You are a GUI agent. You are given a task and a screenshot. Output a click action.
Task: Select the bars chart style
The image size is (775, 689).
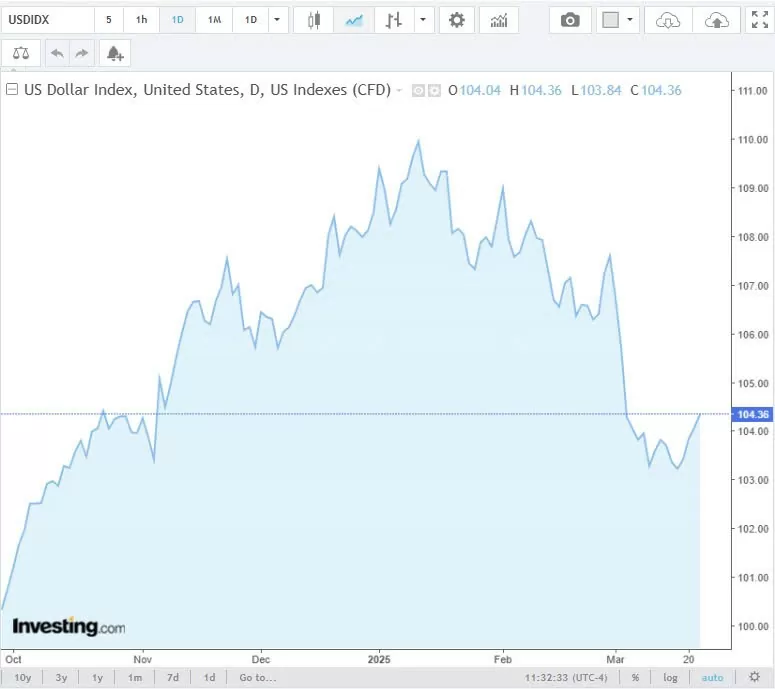pyautogui.click(x=394, y=20)
